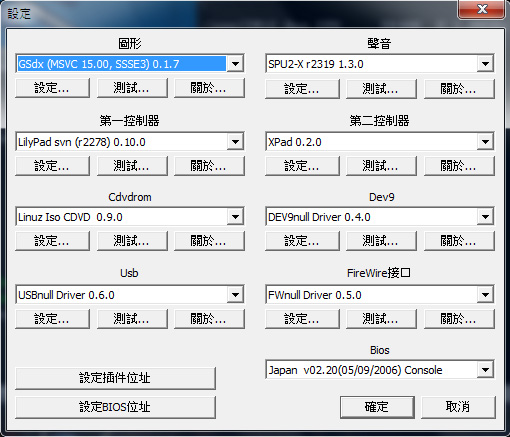Image resolution: width=510 pixels, height=437 pixels.
Task: Show 關於... for 第一控制器 LilyPad
Action: point(209,166)
